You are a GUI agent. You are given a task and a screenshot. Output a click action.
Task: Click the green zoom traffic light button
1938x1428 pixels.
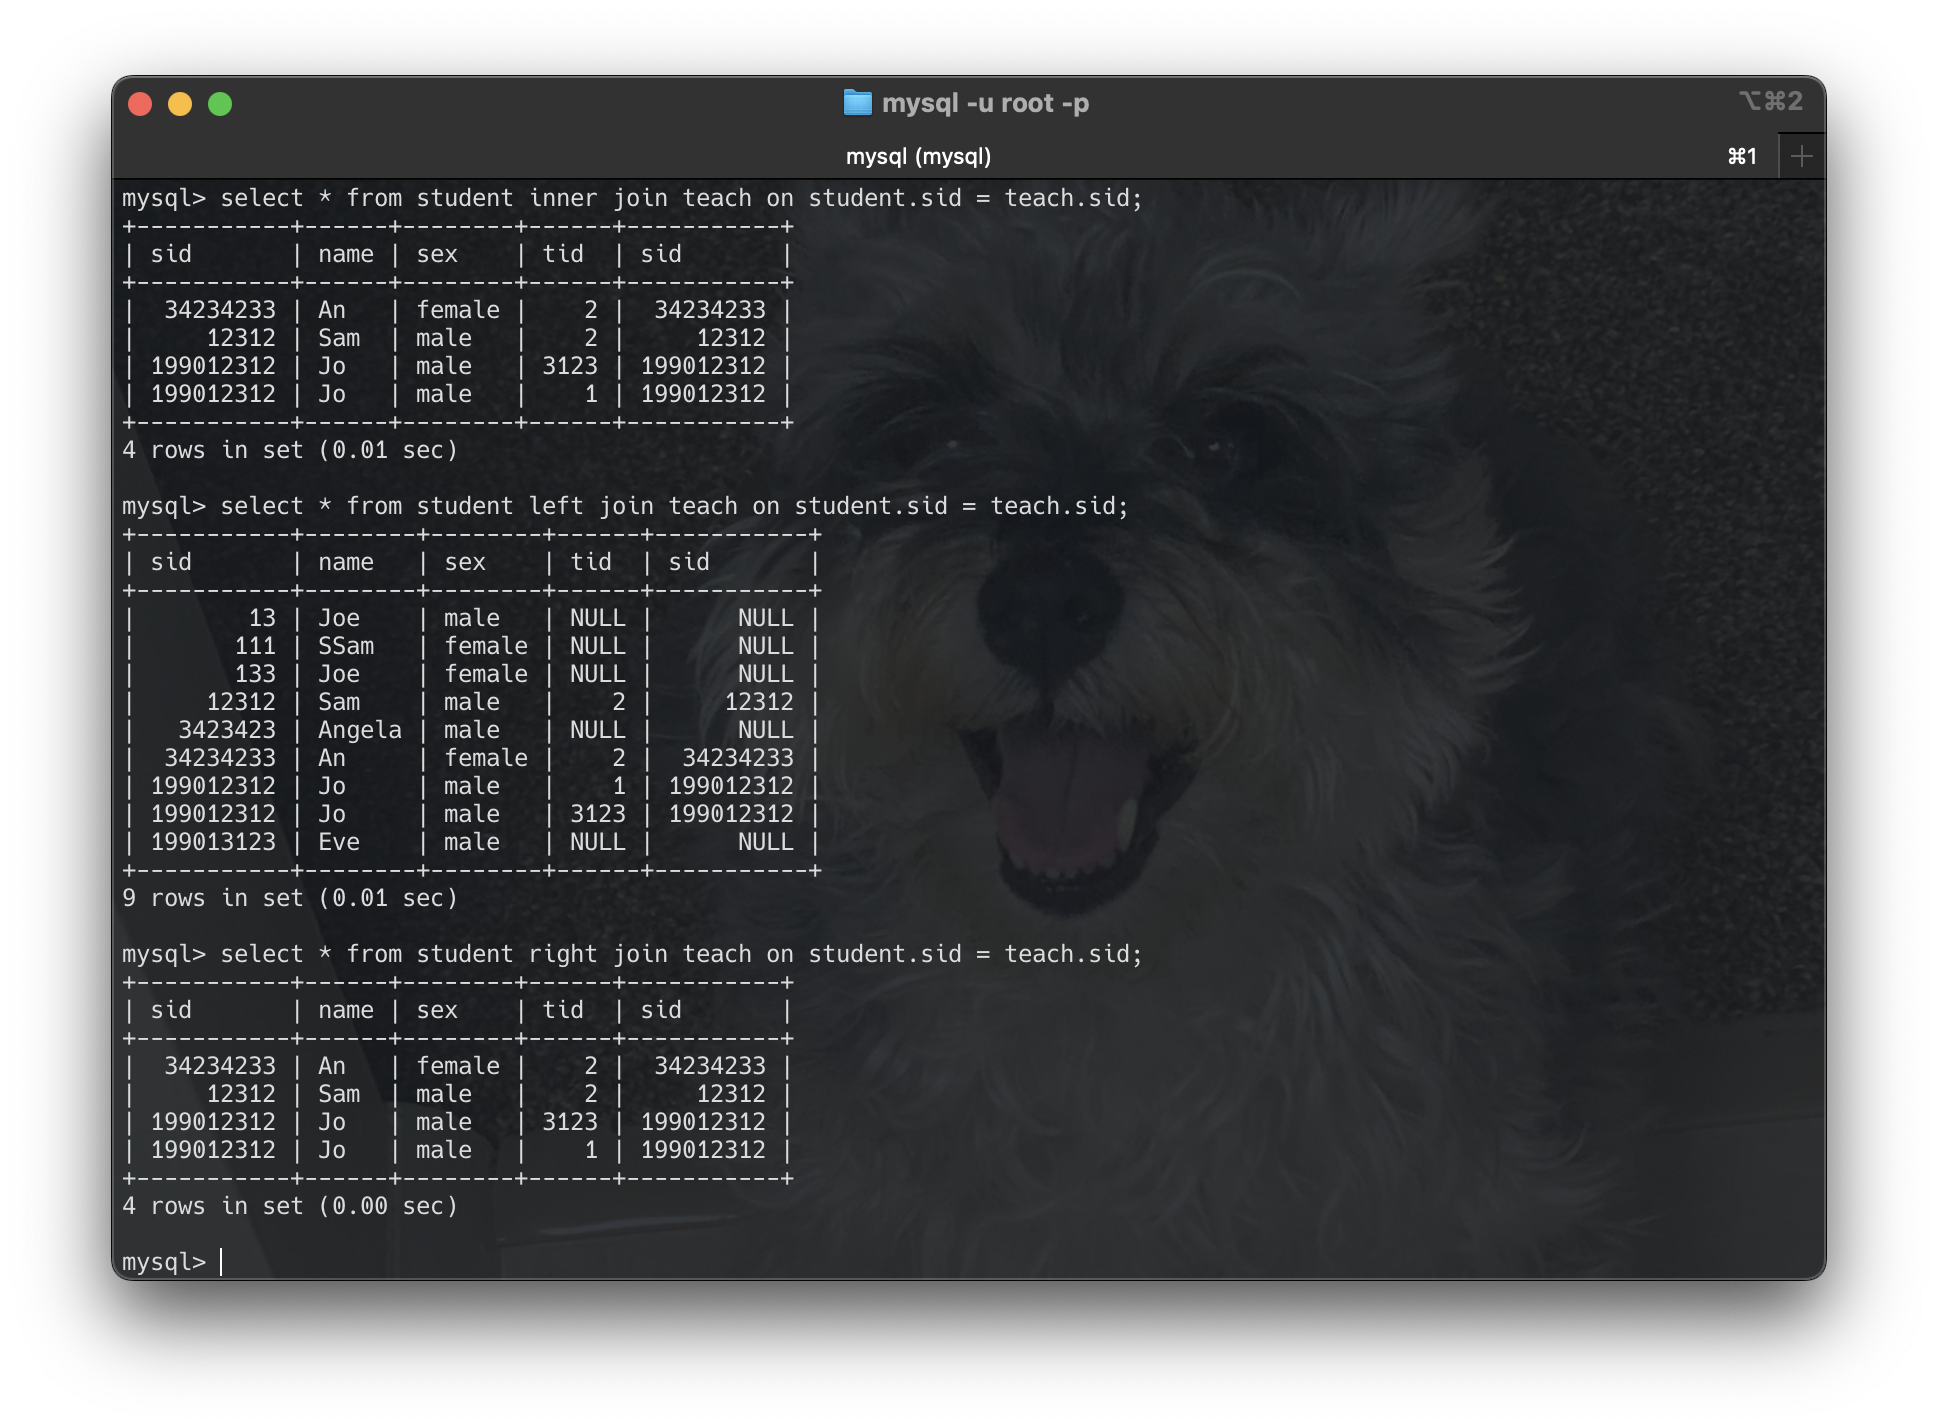220,103
